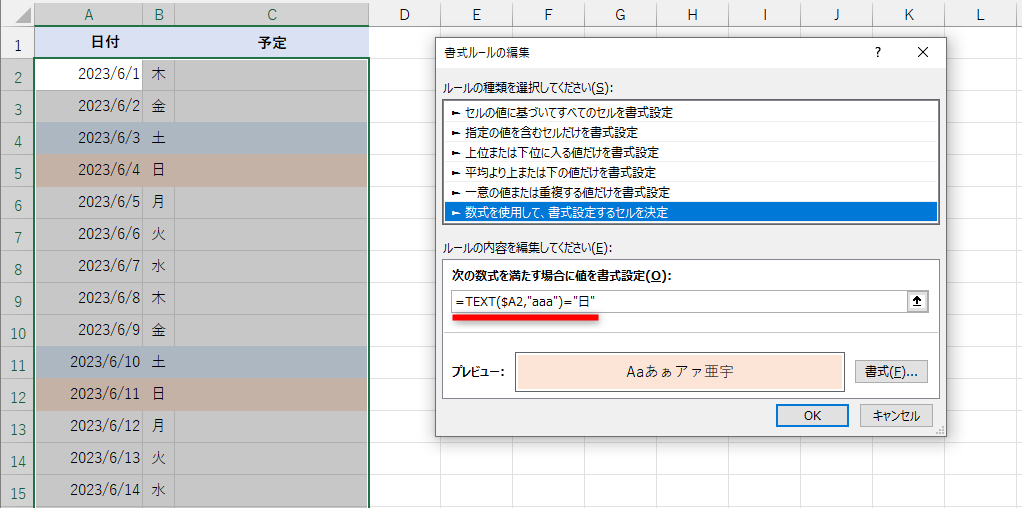1022x508 pixels.
Task: Select row 1 header
Action: click(18, 43)
